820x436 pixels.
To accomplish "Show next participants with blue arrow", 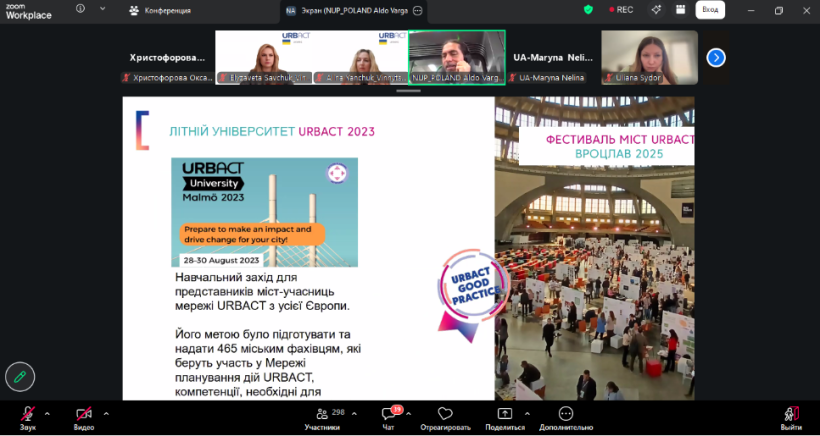I will 716,57.
